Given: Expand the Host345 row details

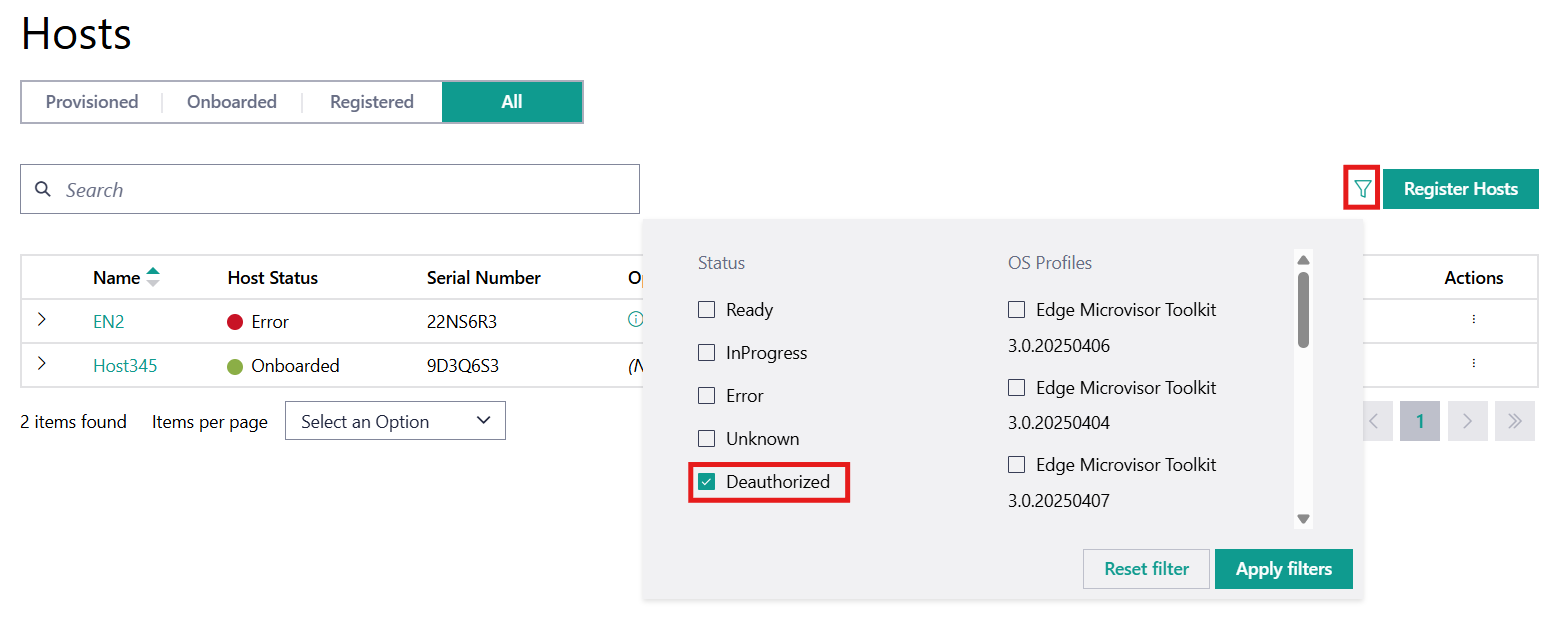Looking at the screenshot, I should pos(41,364).
